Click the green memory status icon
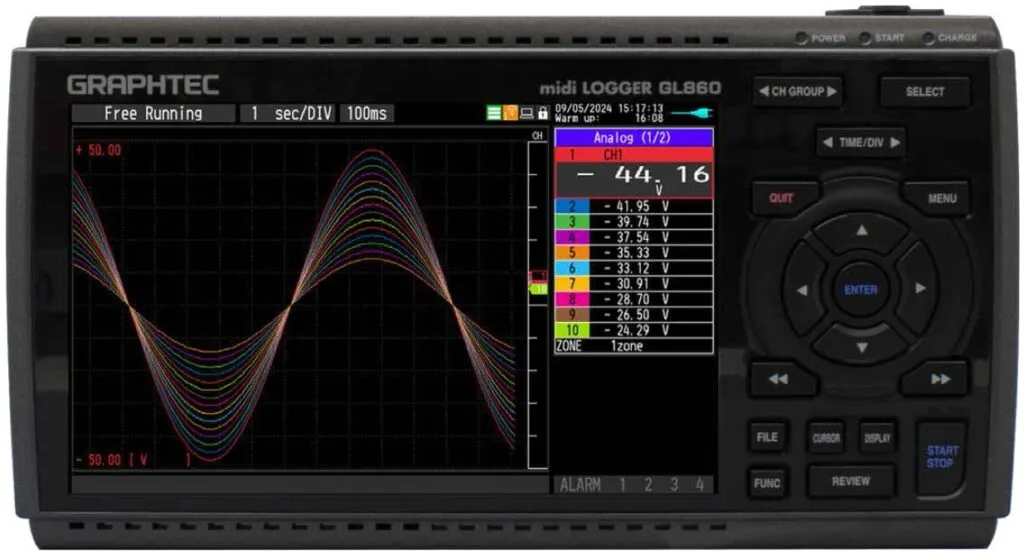Image resolution: width=1024 pixels, height=555 pixels. tap(494, 113)
